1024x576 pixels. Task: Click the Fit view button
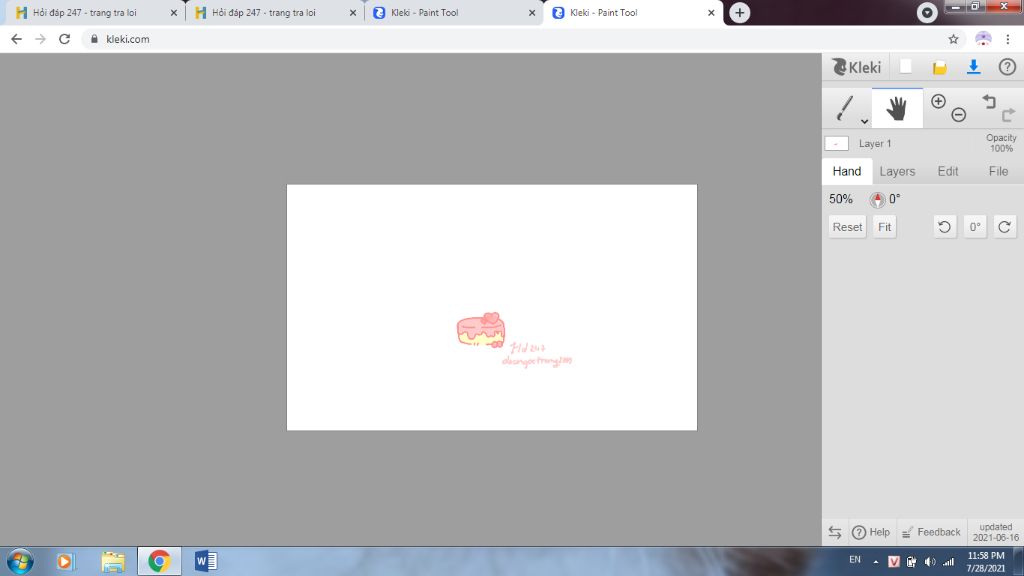(884, 227)
